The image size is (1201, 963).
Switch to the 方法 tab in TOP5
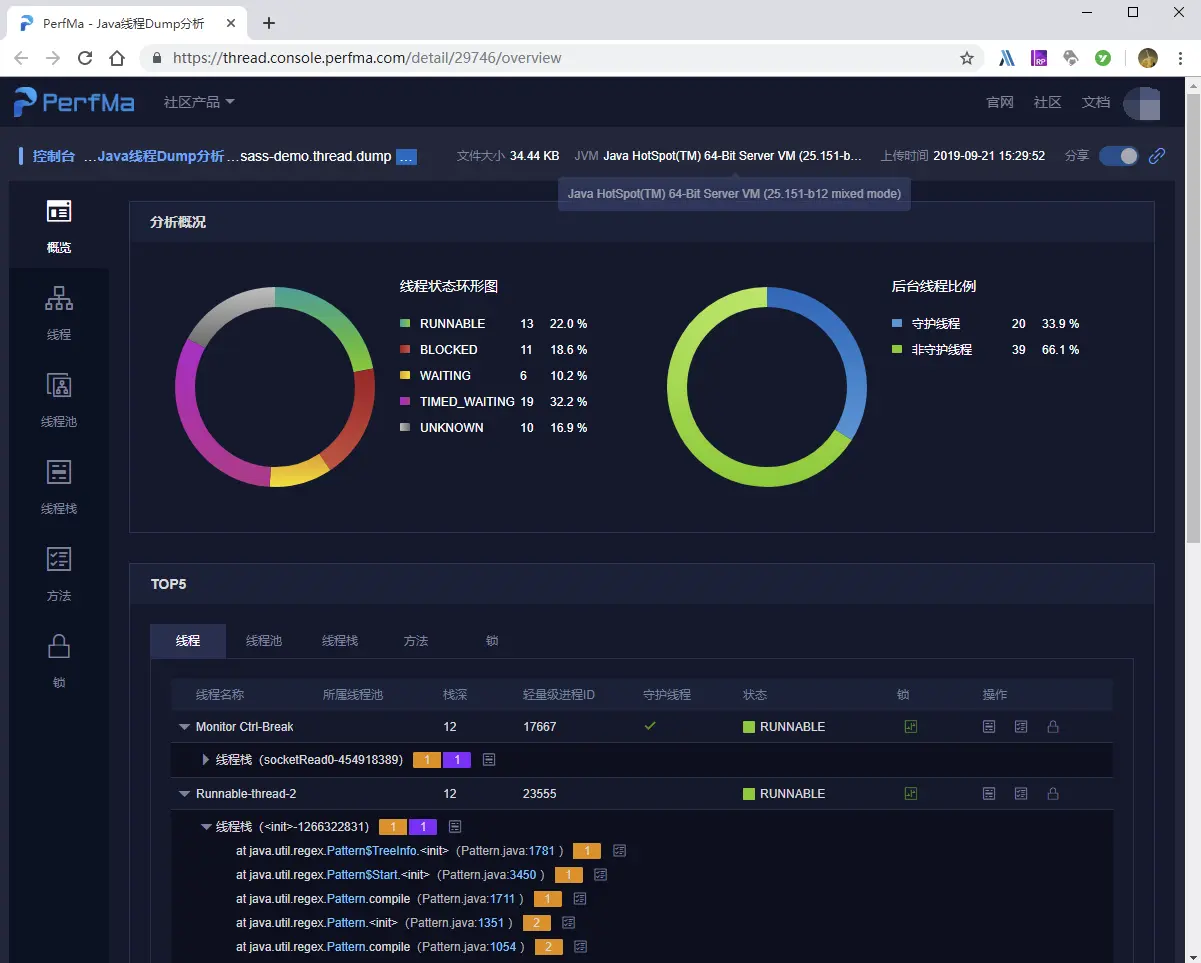(416, 641)
